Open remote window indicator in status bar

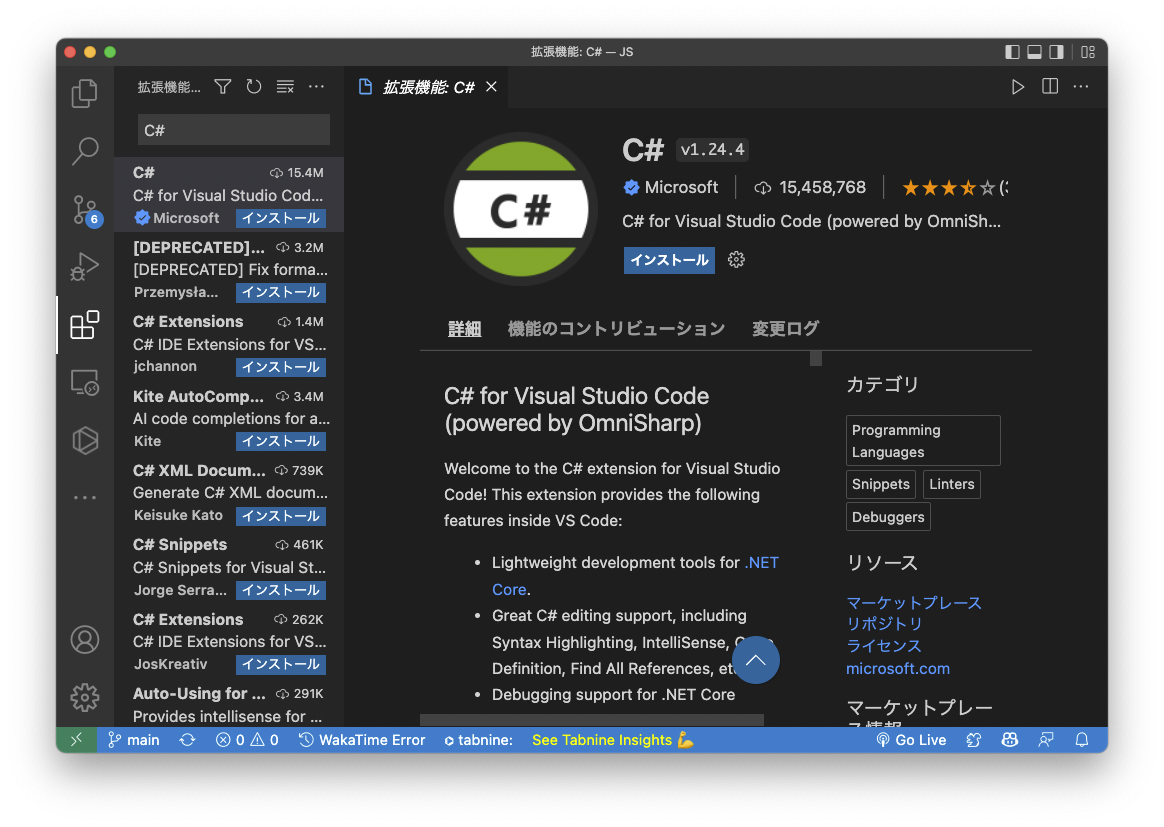[76, 740]
